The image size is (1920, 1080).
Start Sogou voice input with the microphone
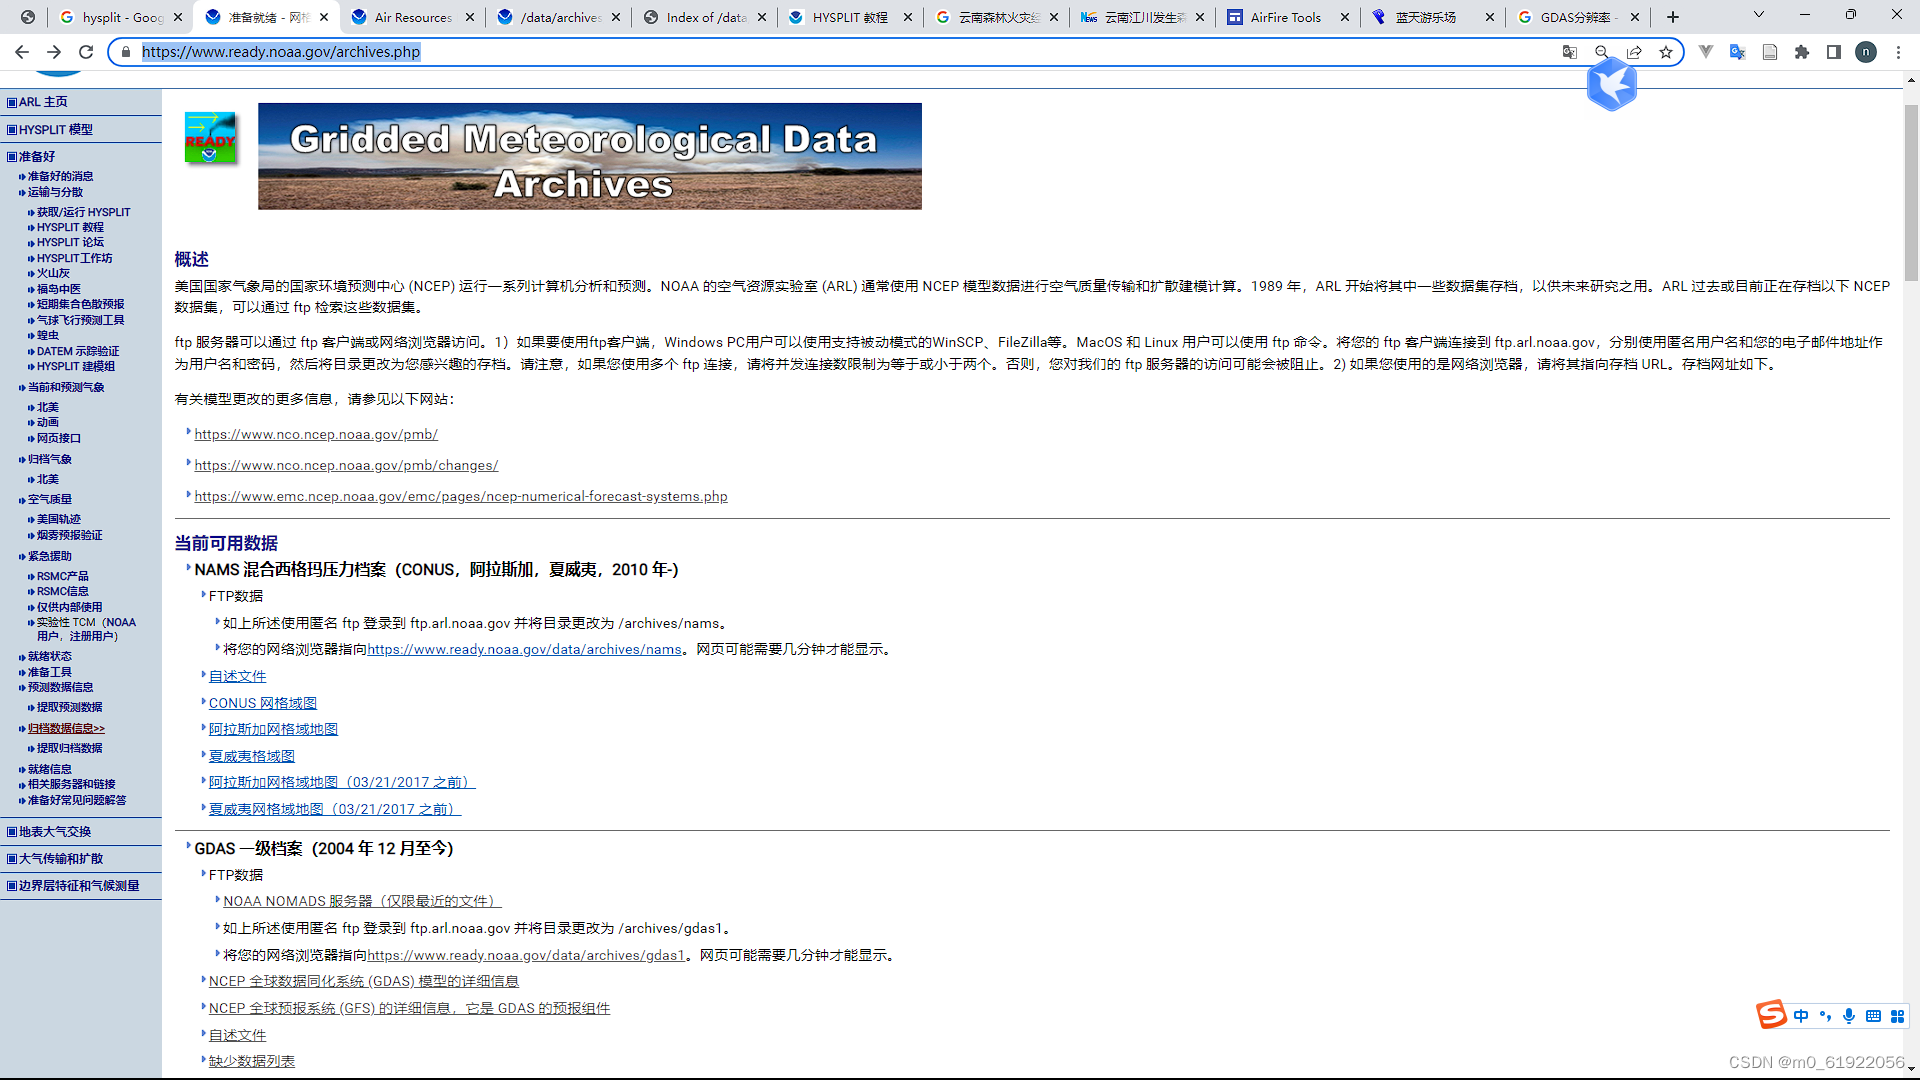[x=1848, y=1016]
